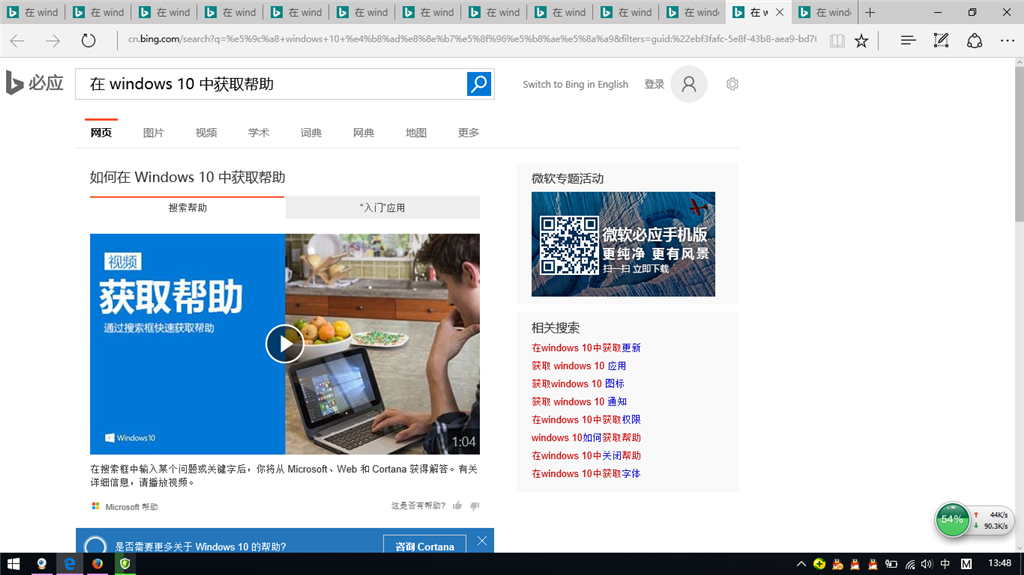This screenshot has width=1024, height=575.
Task: Click the browser address bar URL
Action: tap(472, 39)
